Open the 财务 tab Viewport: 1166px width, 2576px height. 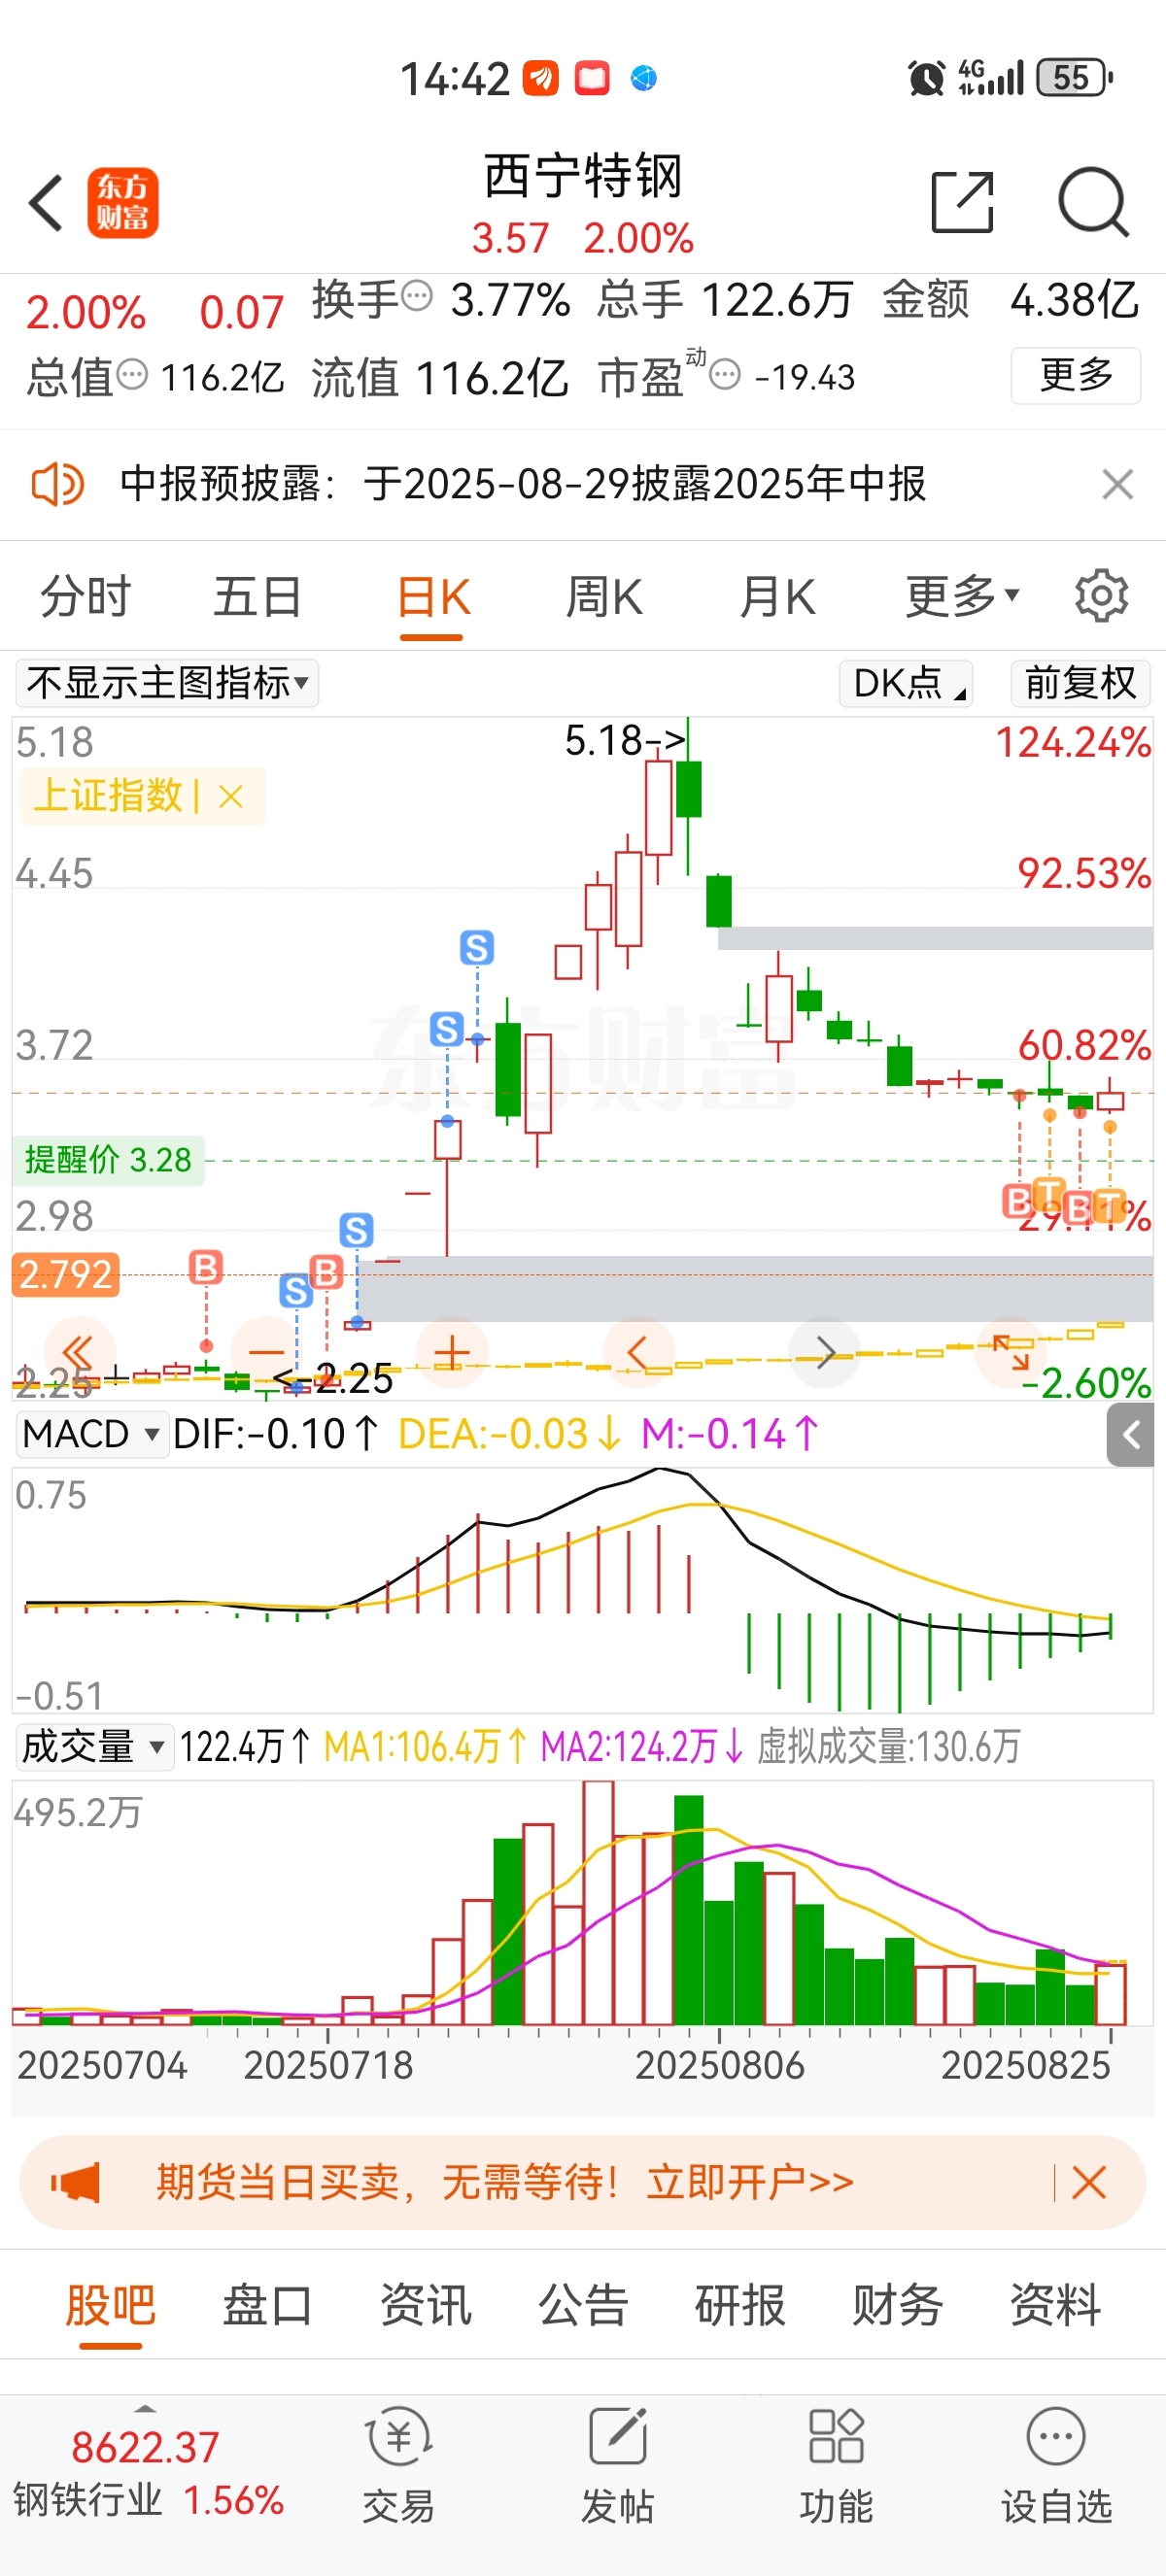898,2306
